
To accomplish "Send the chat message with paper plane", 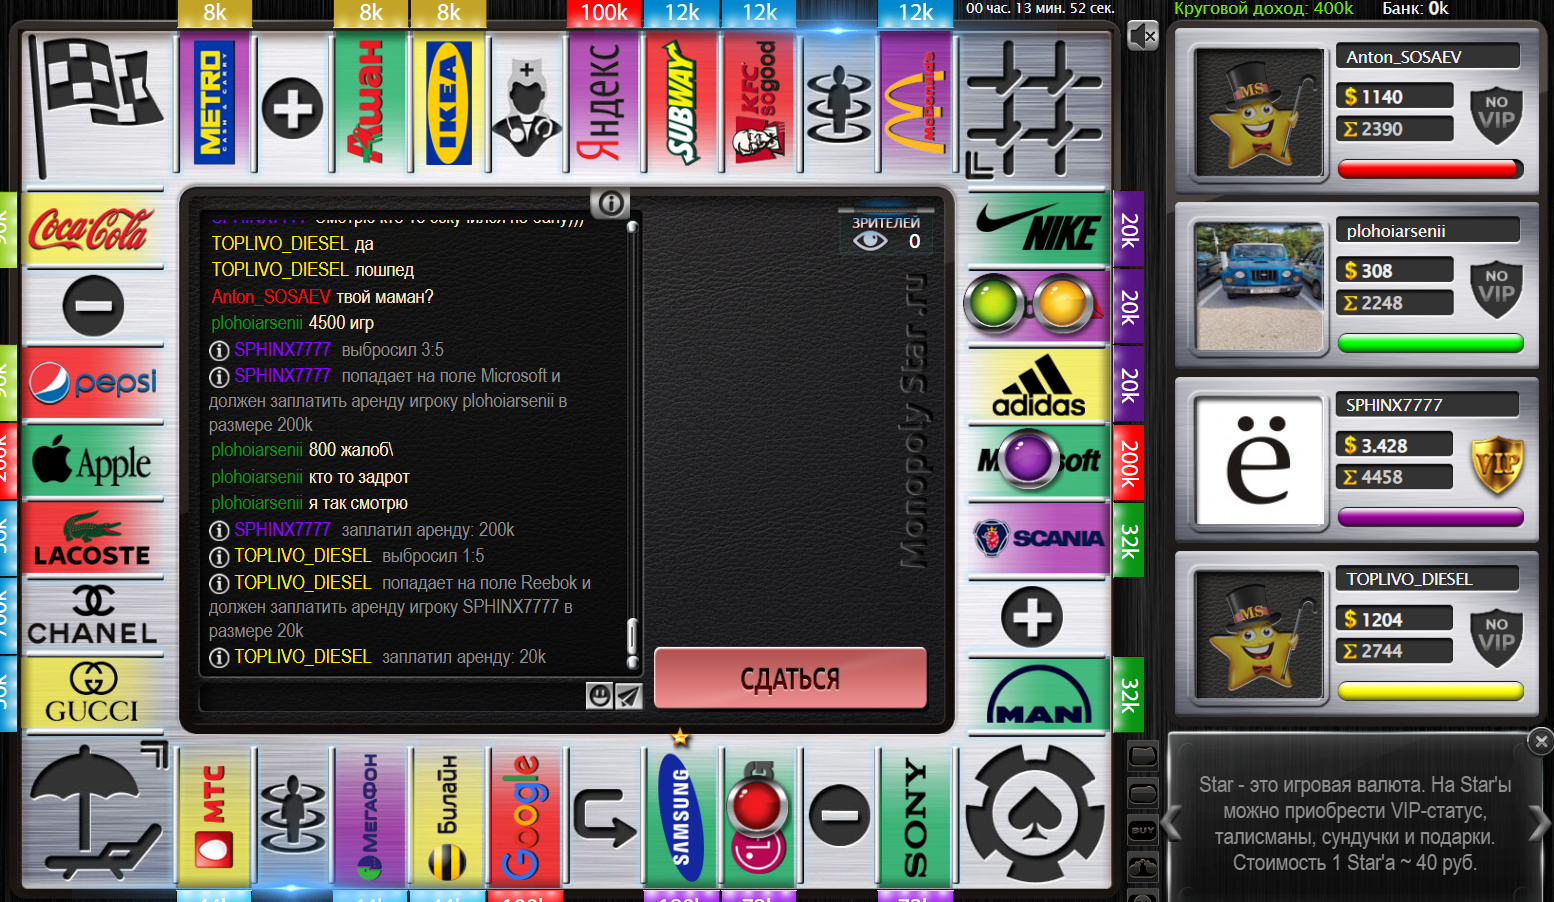I will pyautogui.click(x=627, y=695).
